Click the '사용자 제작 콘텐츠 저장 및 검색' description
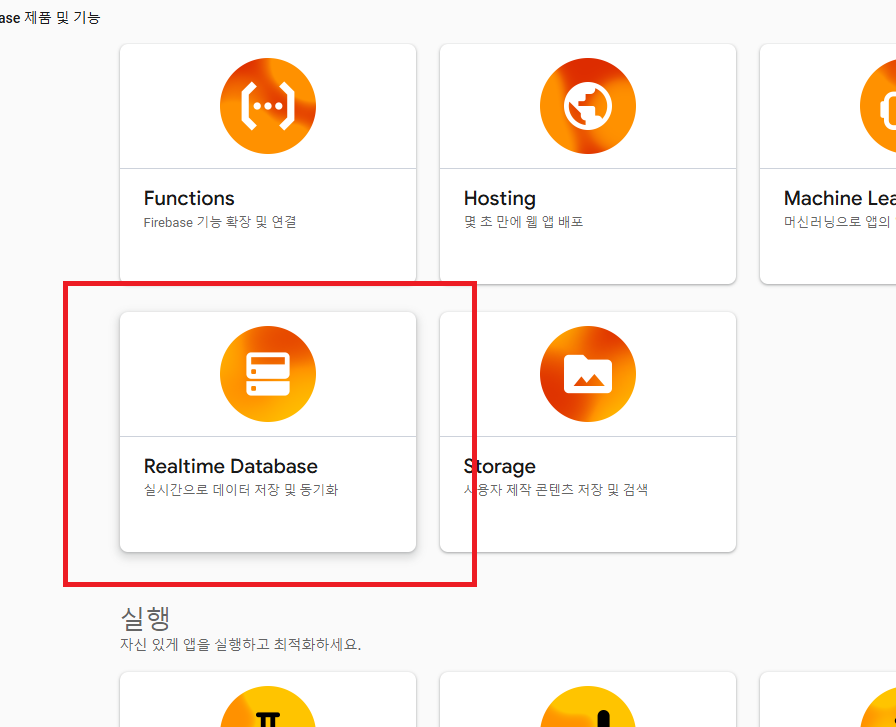896x727 pixels. (555, 490)
